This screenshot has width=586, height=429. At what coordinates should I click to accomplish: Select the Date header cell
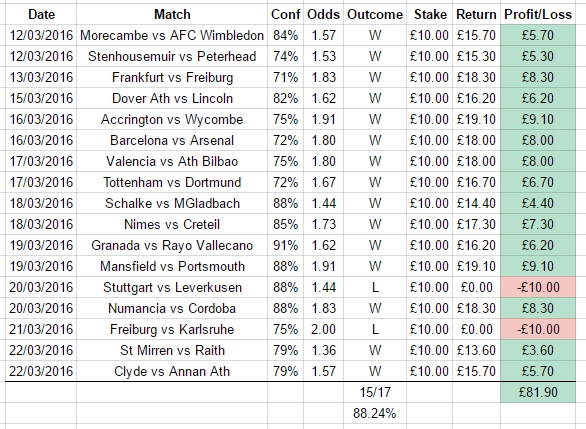click(x=41, y=15)
